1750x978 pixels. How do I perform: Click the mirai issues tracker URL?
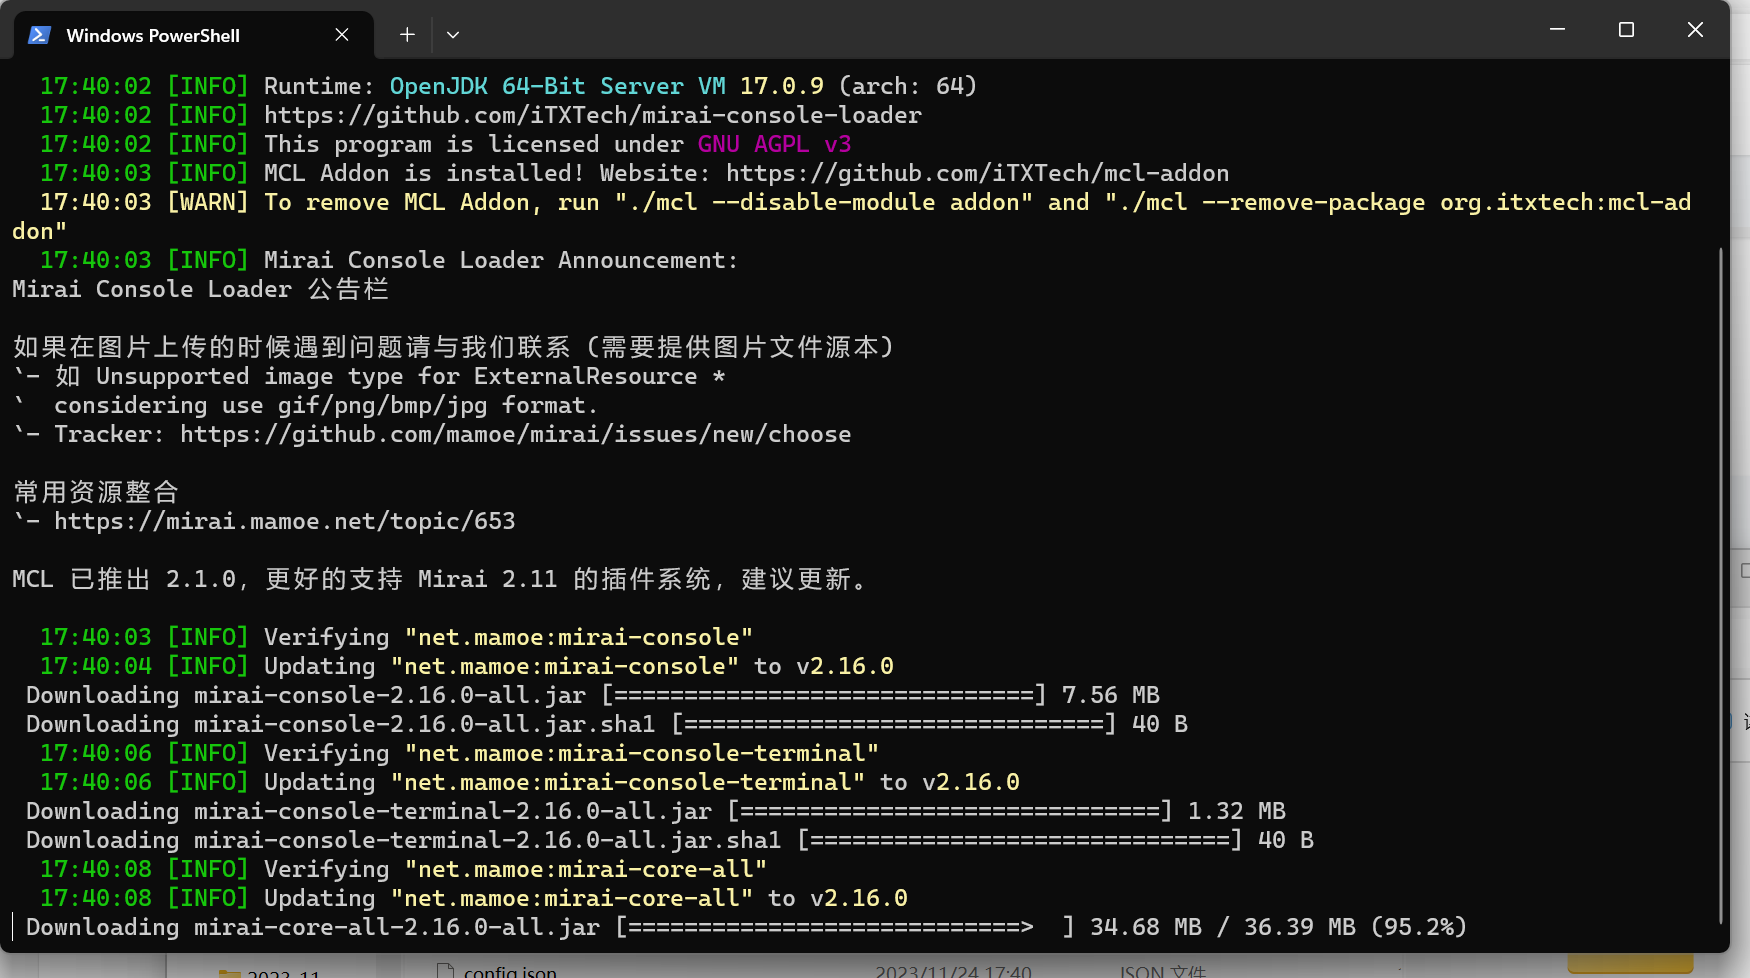tap(516, 434)
